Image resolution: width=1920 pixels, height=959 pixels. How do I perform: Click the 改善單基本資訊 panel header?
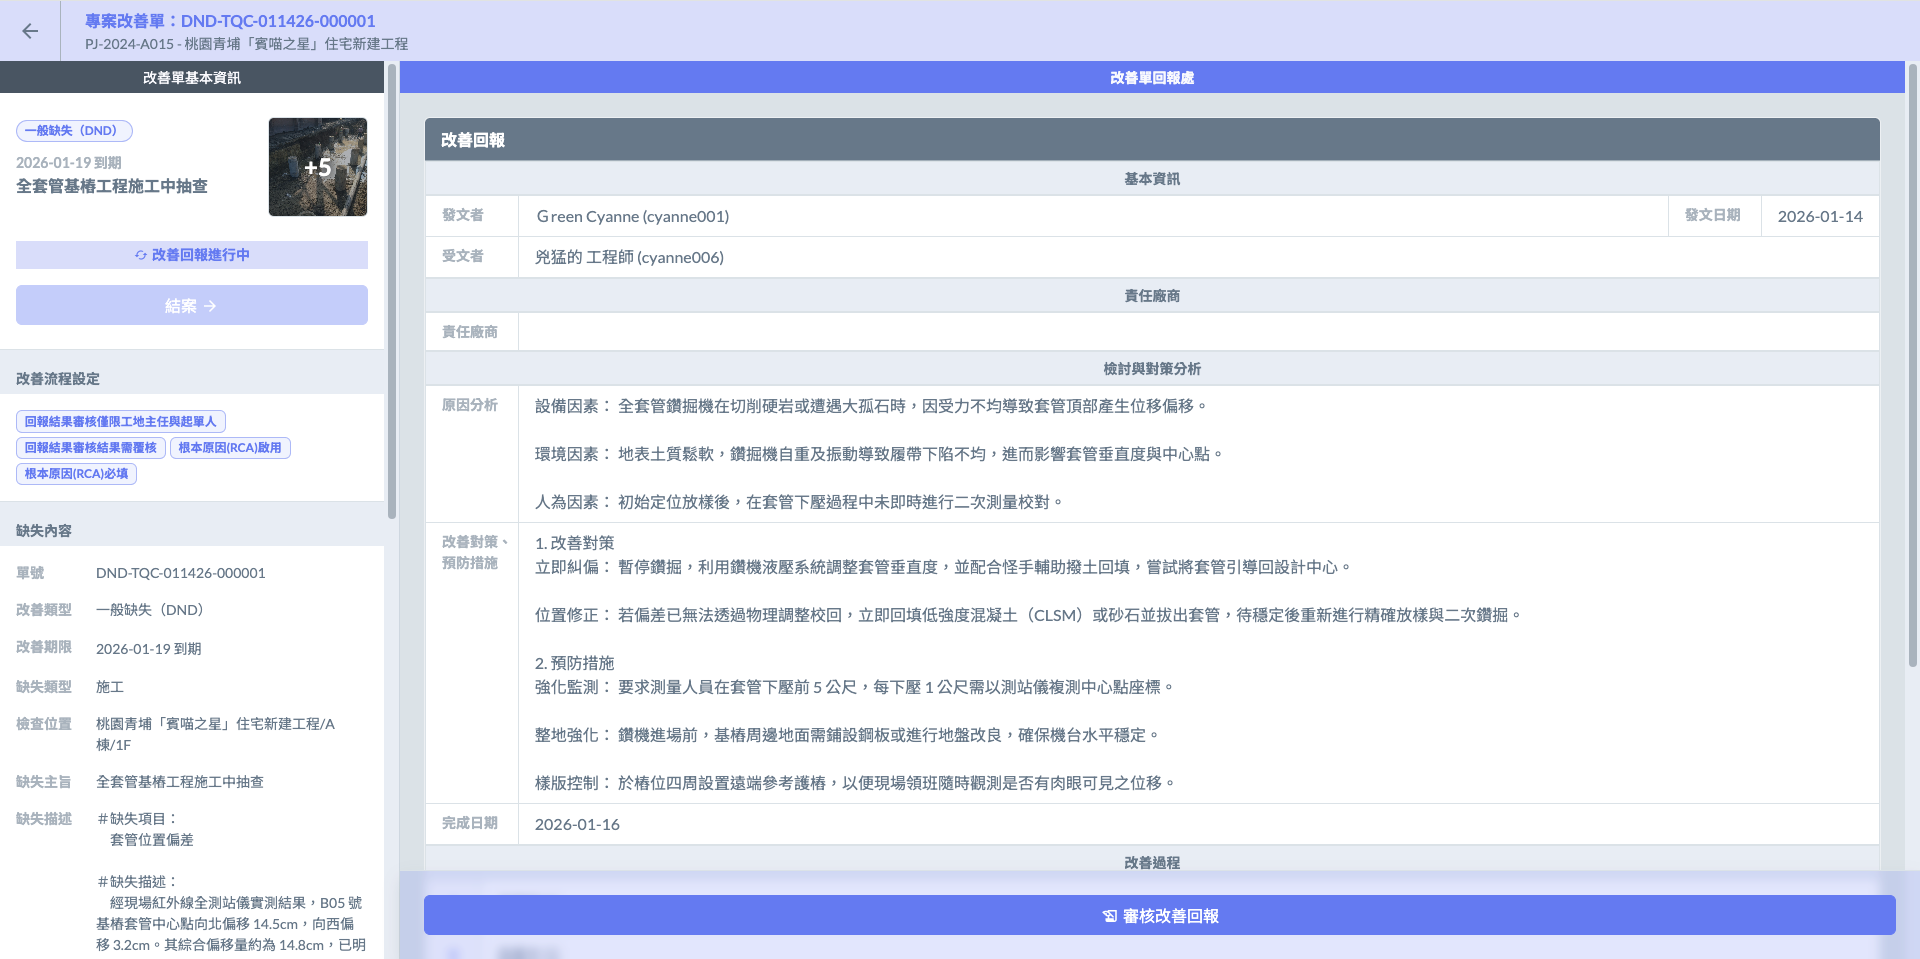pyautogui.click(x=191, y=78)
